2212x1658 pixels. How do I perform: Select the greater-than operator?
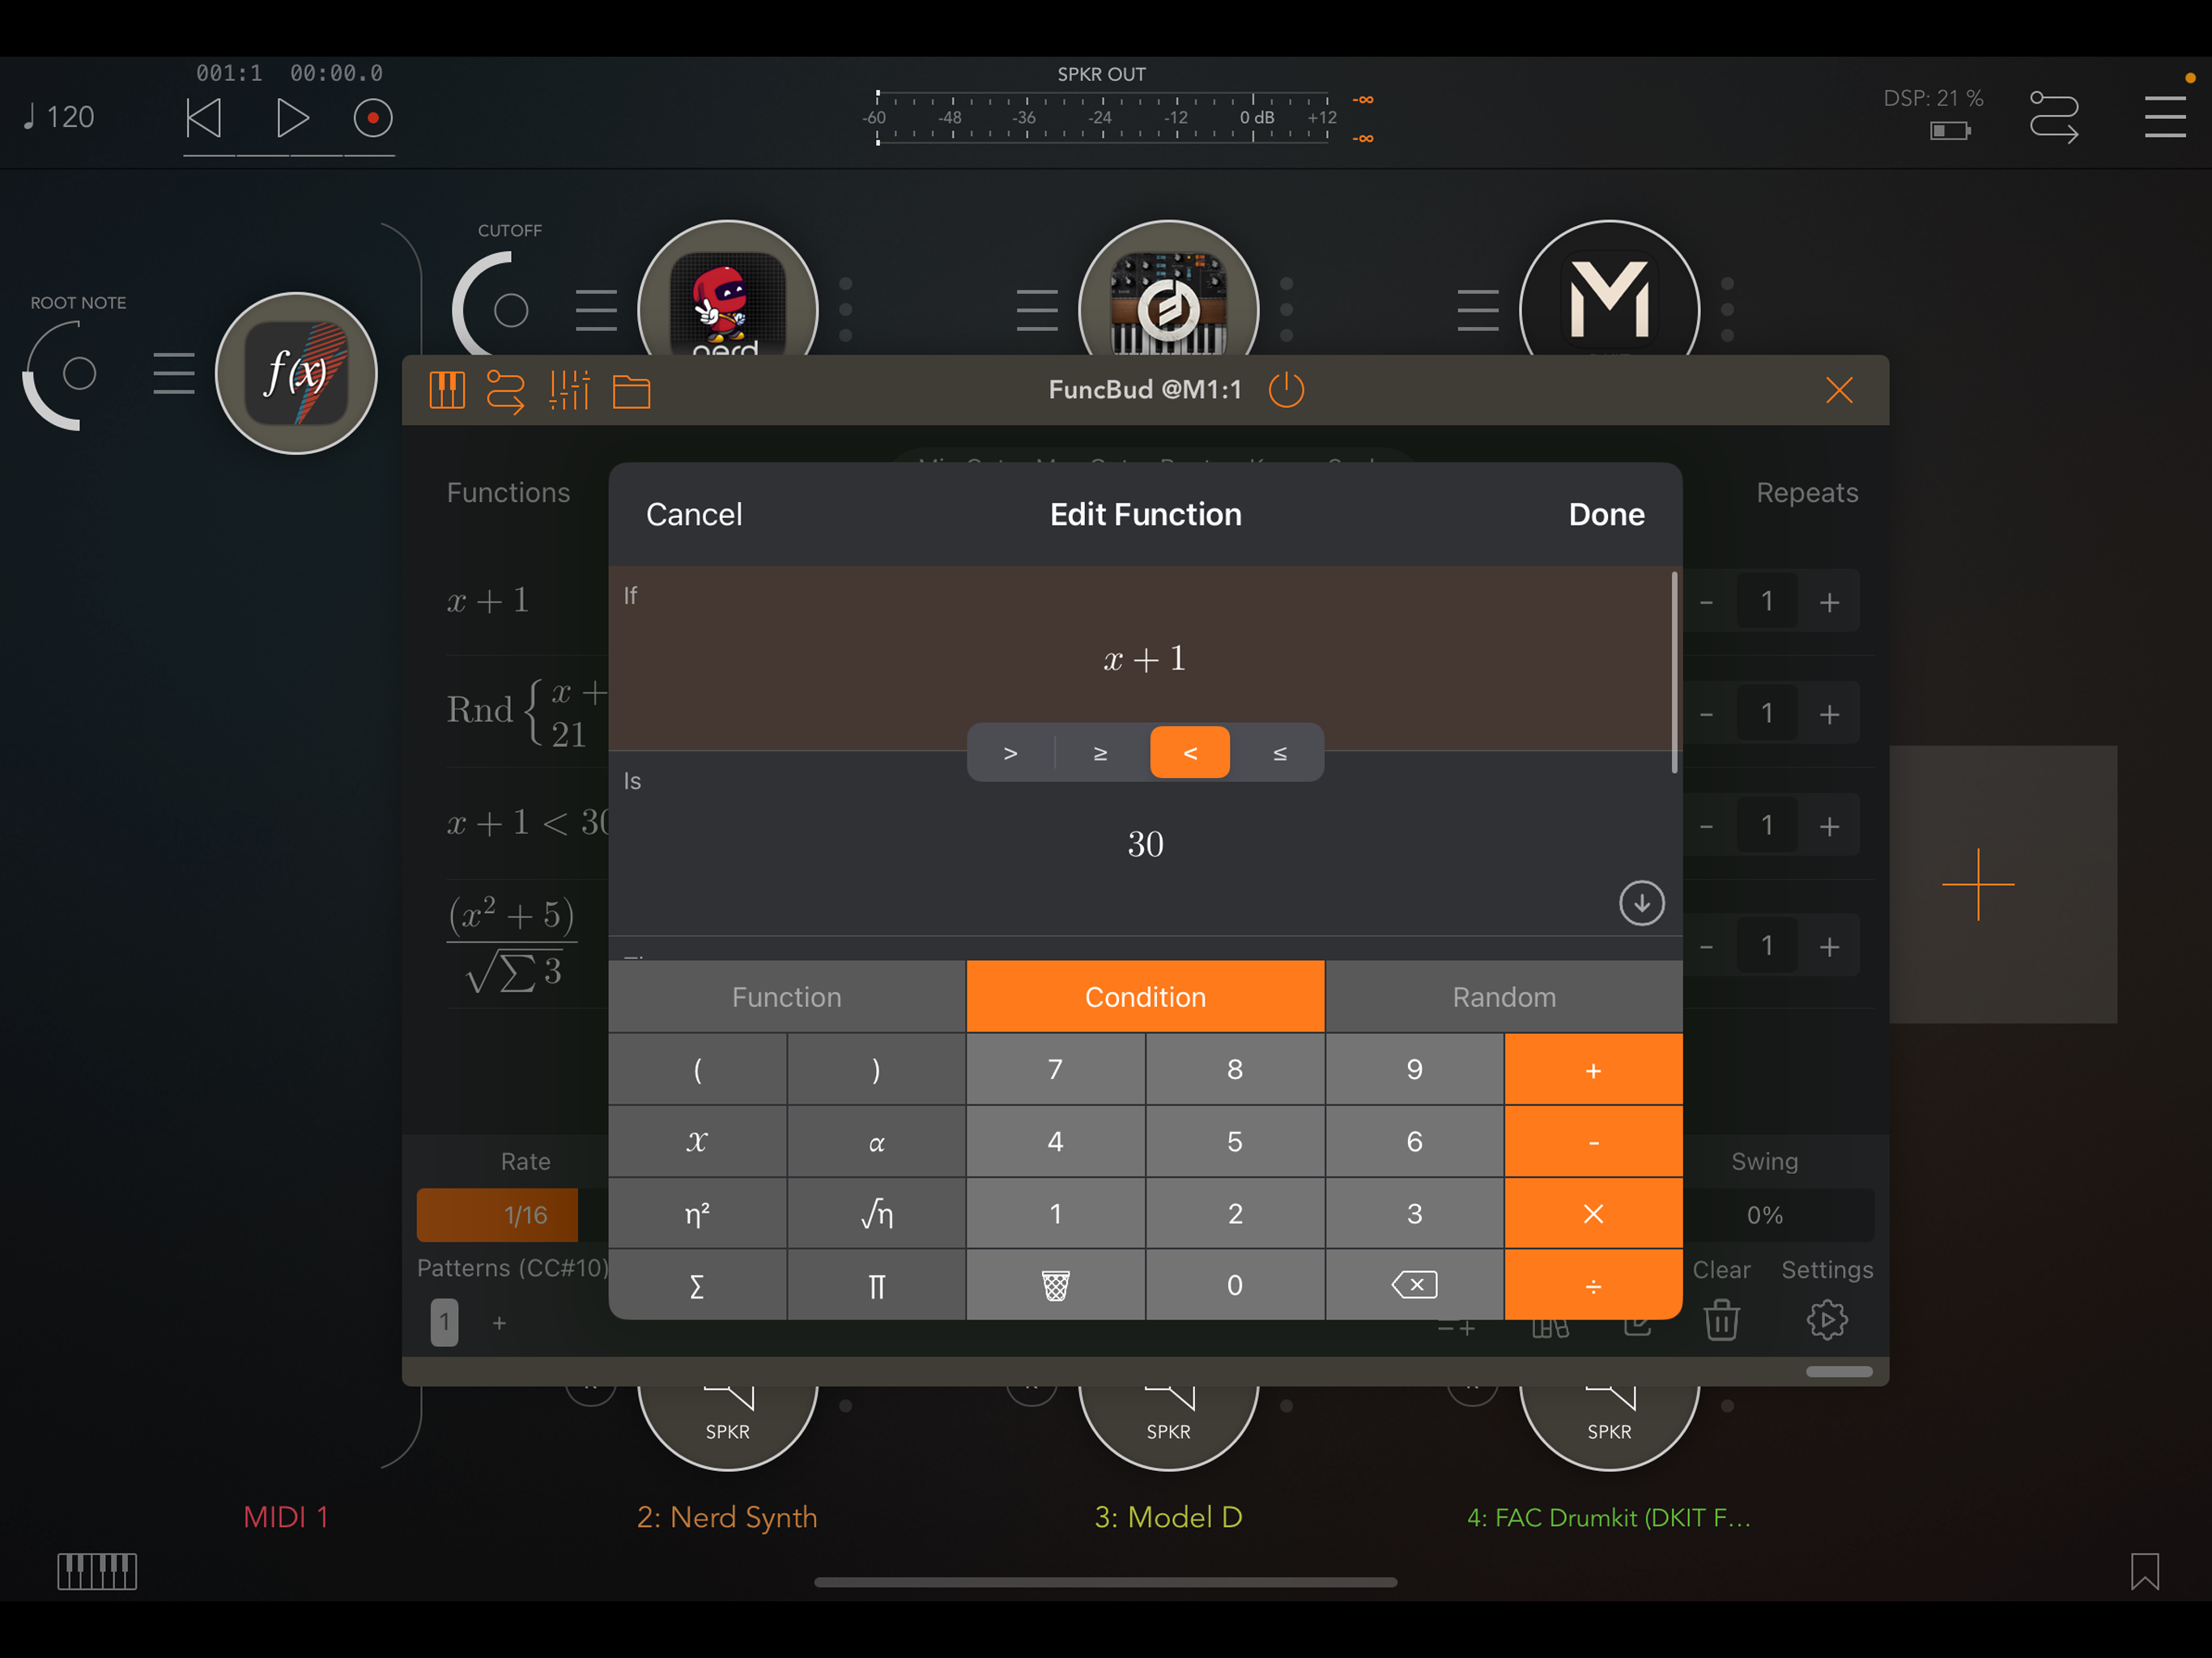[1010, 752]
